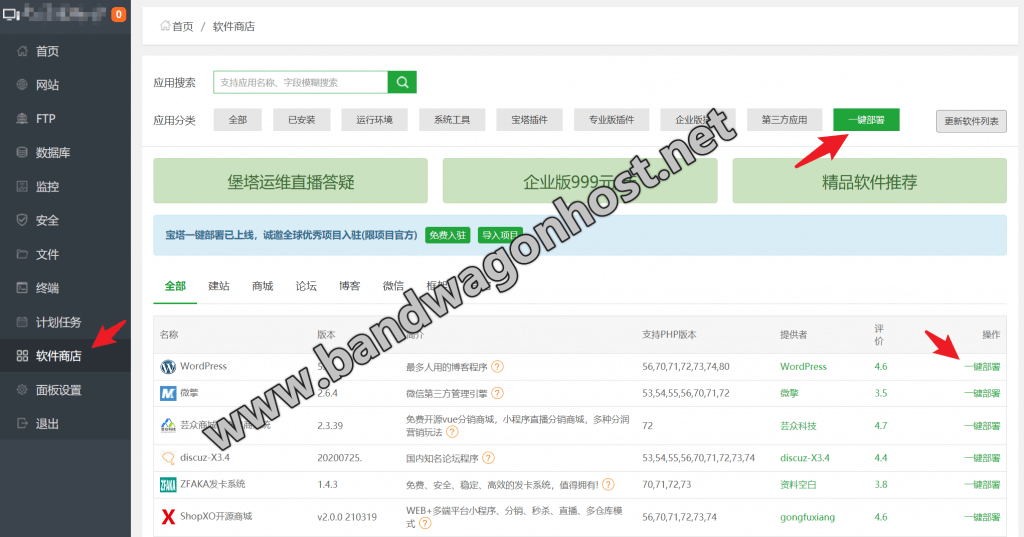Image resolution: width=1024 pixels, height=537 pixels.
Task: Click the 终端 sidebar terminal icon
Action: 22,287
